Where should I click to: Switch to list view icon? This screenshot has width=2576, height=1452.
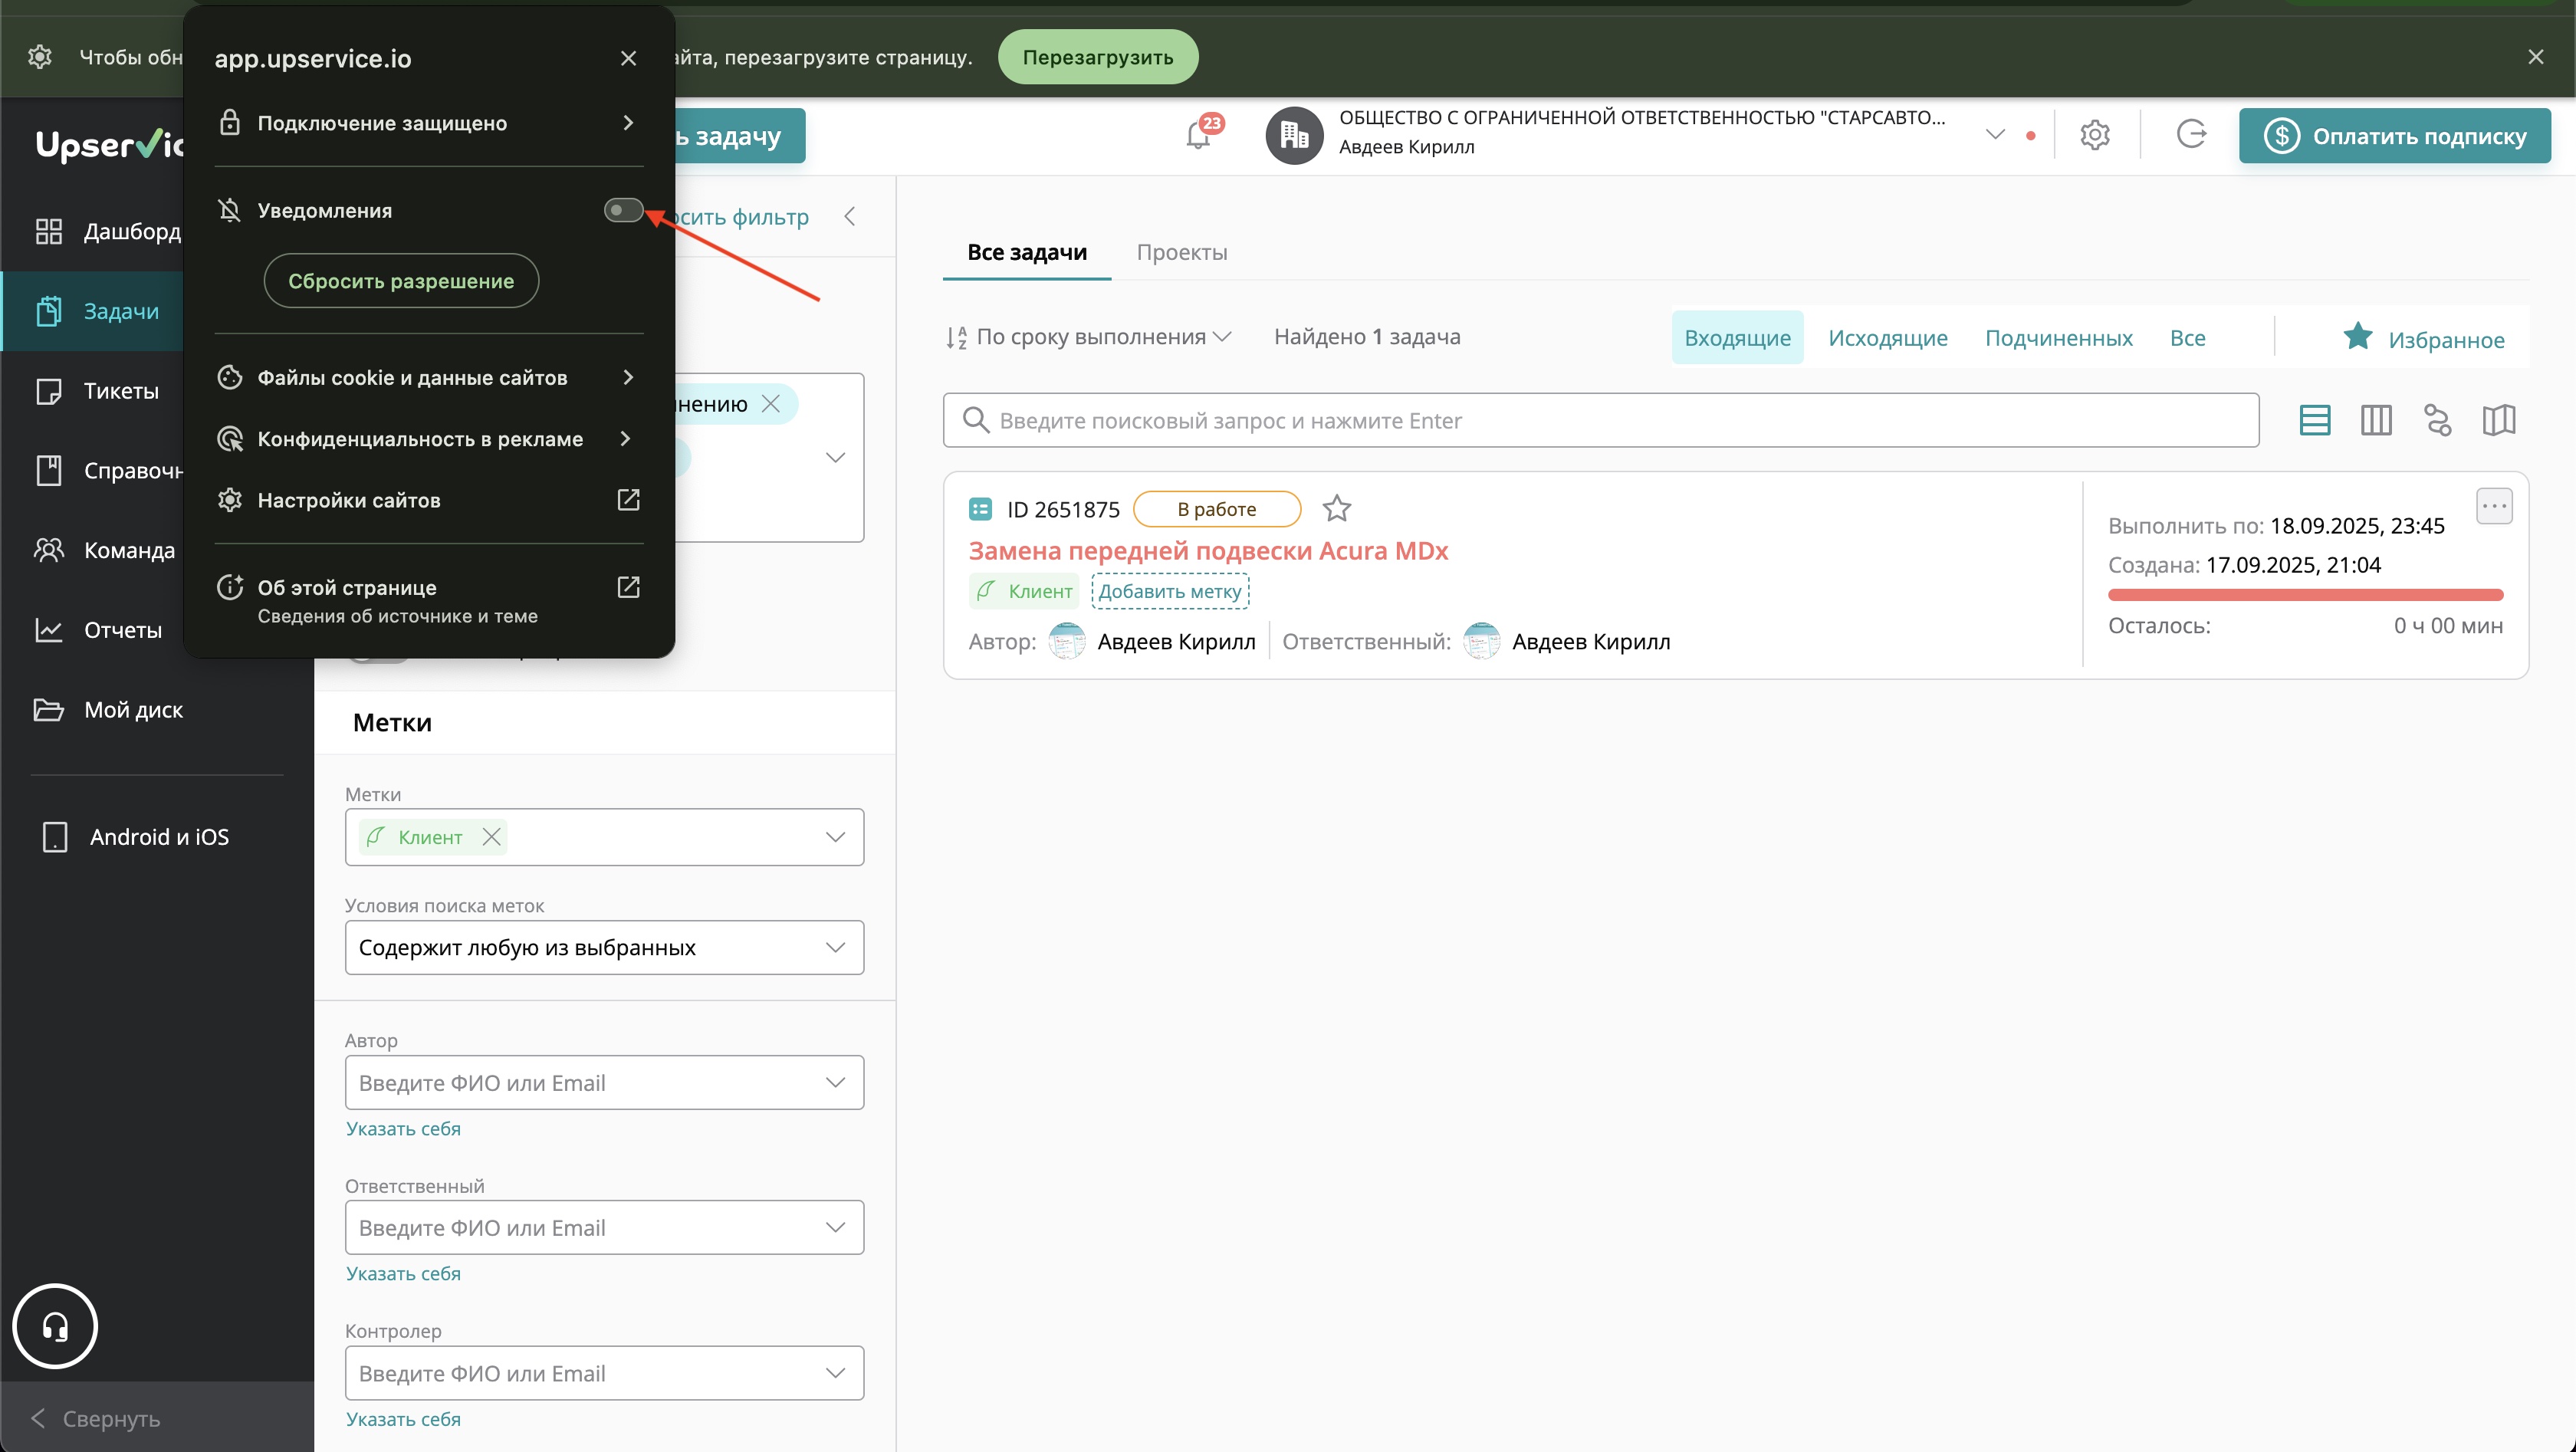pyautogui.click(x=2314, y=420)
